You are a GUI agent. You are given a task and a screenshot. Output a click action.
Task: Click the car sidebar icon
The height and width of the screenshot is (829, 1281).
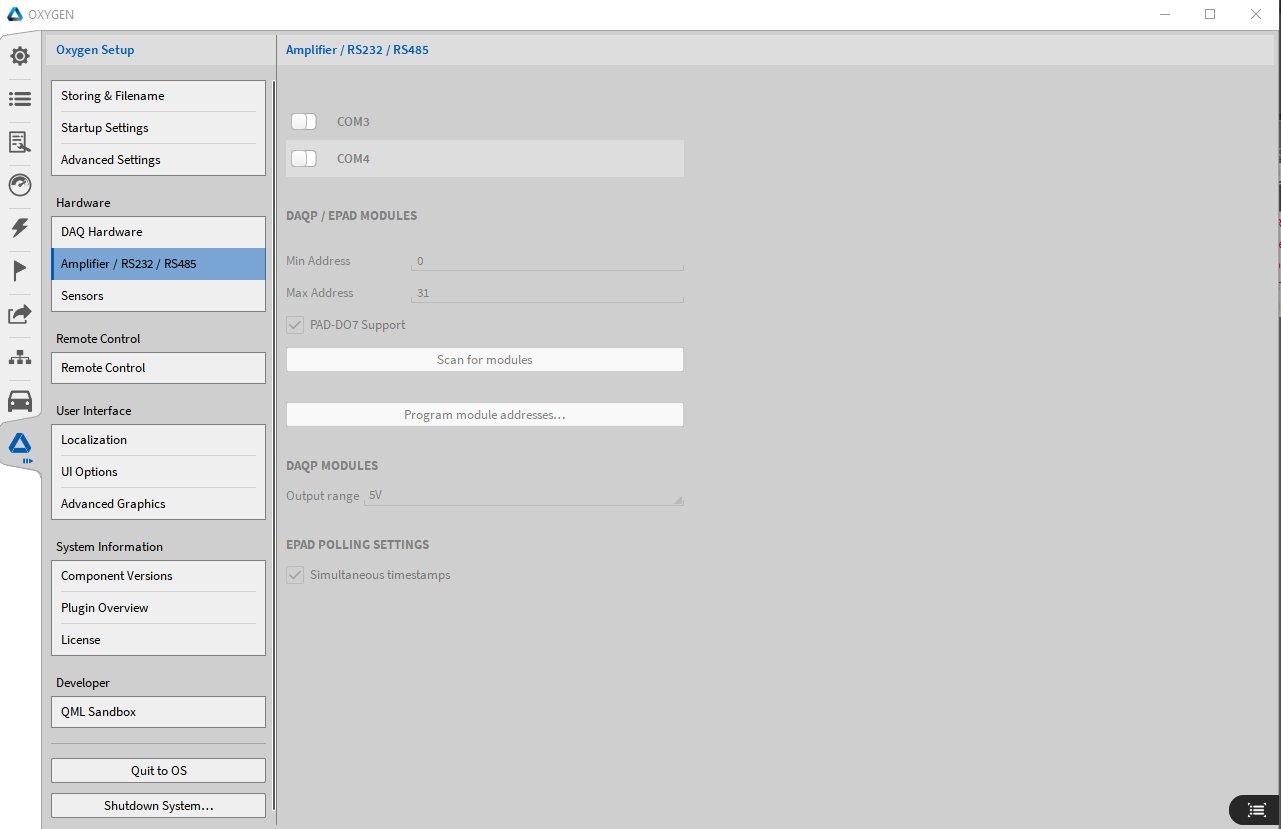click(x=20, y=401)
